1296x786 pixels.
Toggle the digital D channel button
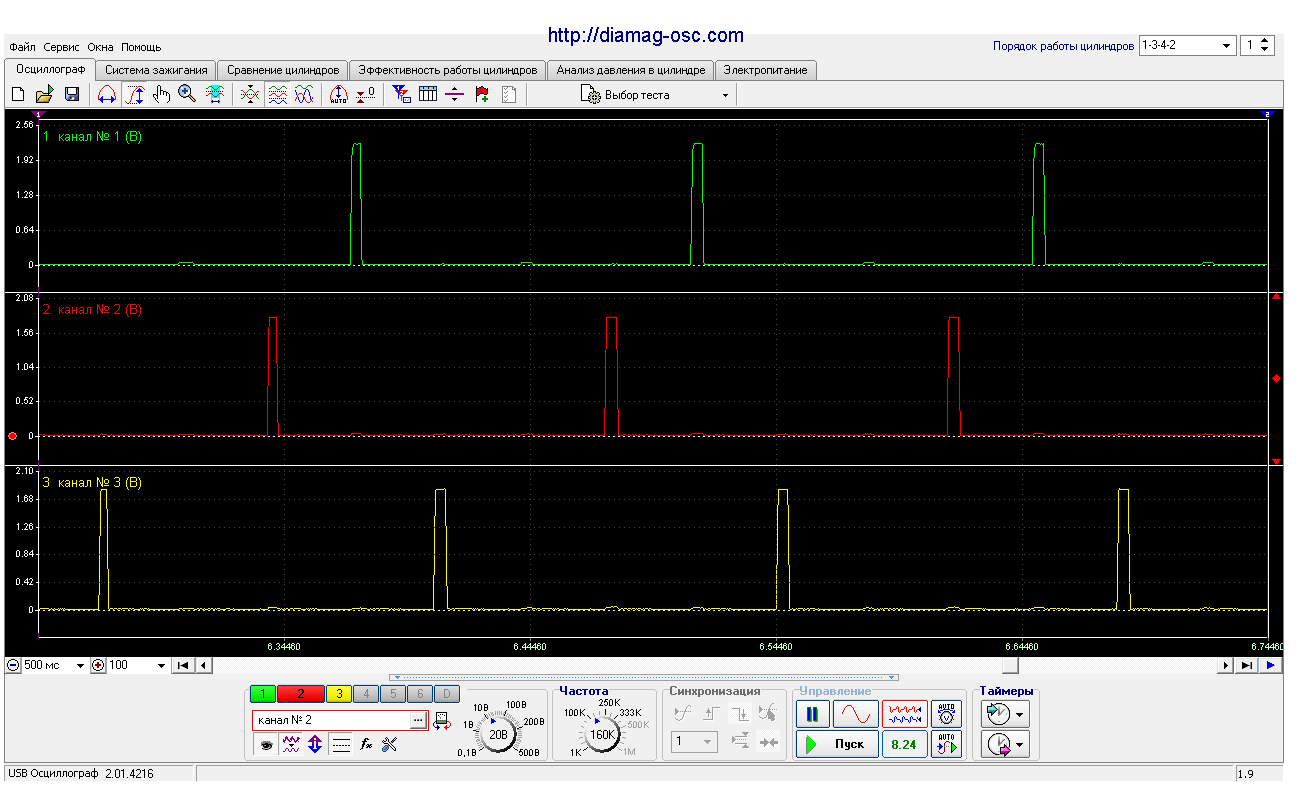coord(447,694)
